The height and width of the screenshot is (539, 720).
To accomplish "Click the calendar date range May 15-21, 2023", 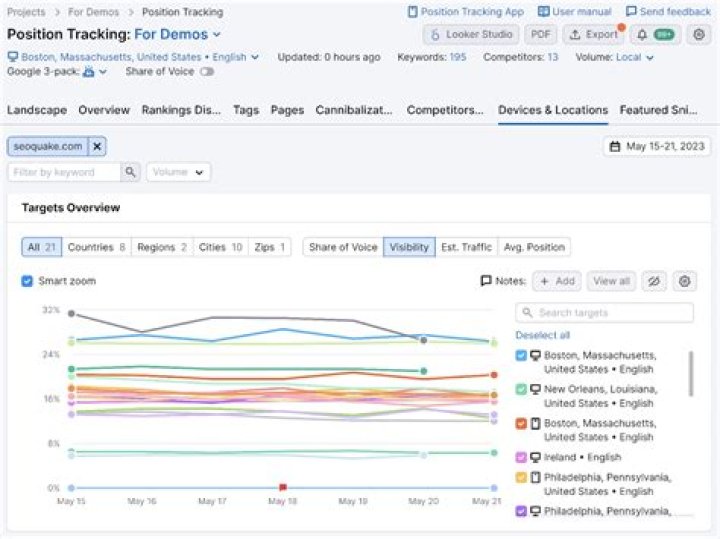I will (658, 147).
